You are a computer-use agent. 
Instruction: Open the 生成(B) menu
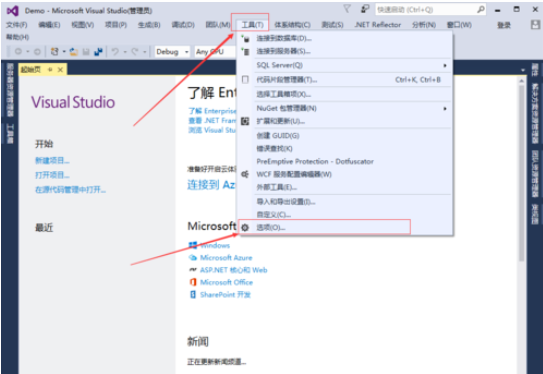pos(149,25)
